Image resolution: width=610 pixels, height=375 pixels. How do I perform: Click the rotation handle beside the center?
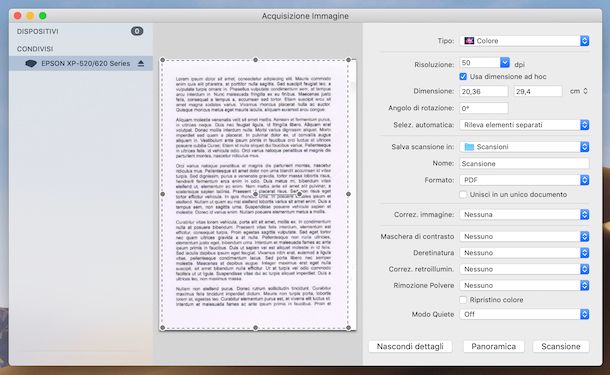[x=300, y=194]
